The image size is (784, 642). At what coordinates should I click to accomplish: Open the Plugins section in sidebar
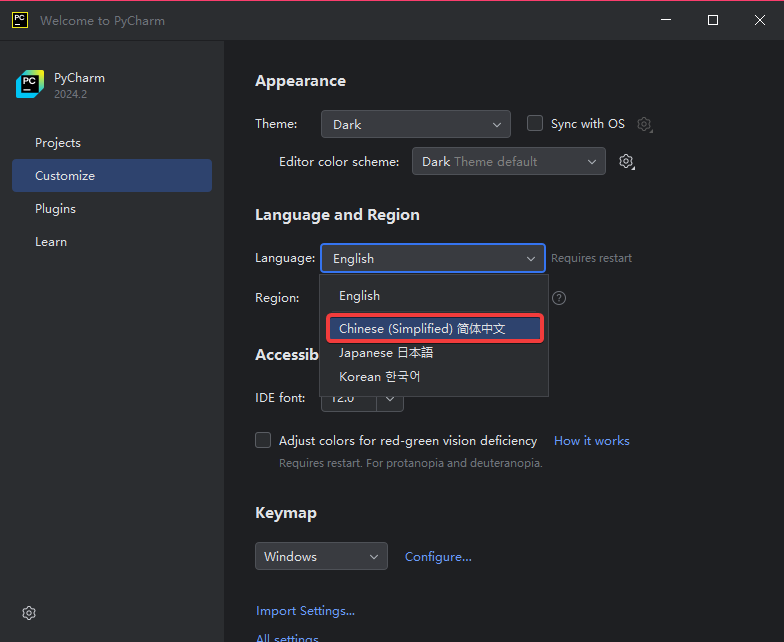tap(55, 209)
